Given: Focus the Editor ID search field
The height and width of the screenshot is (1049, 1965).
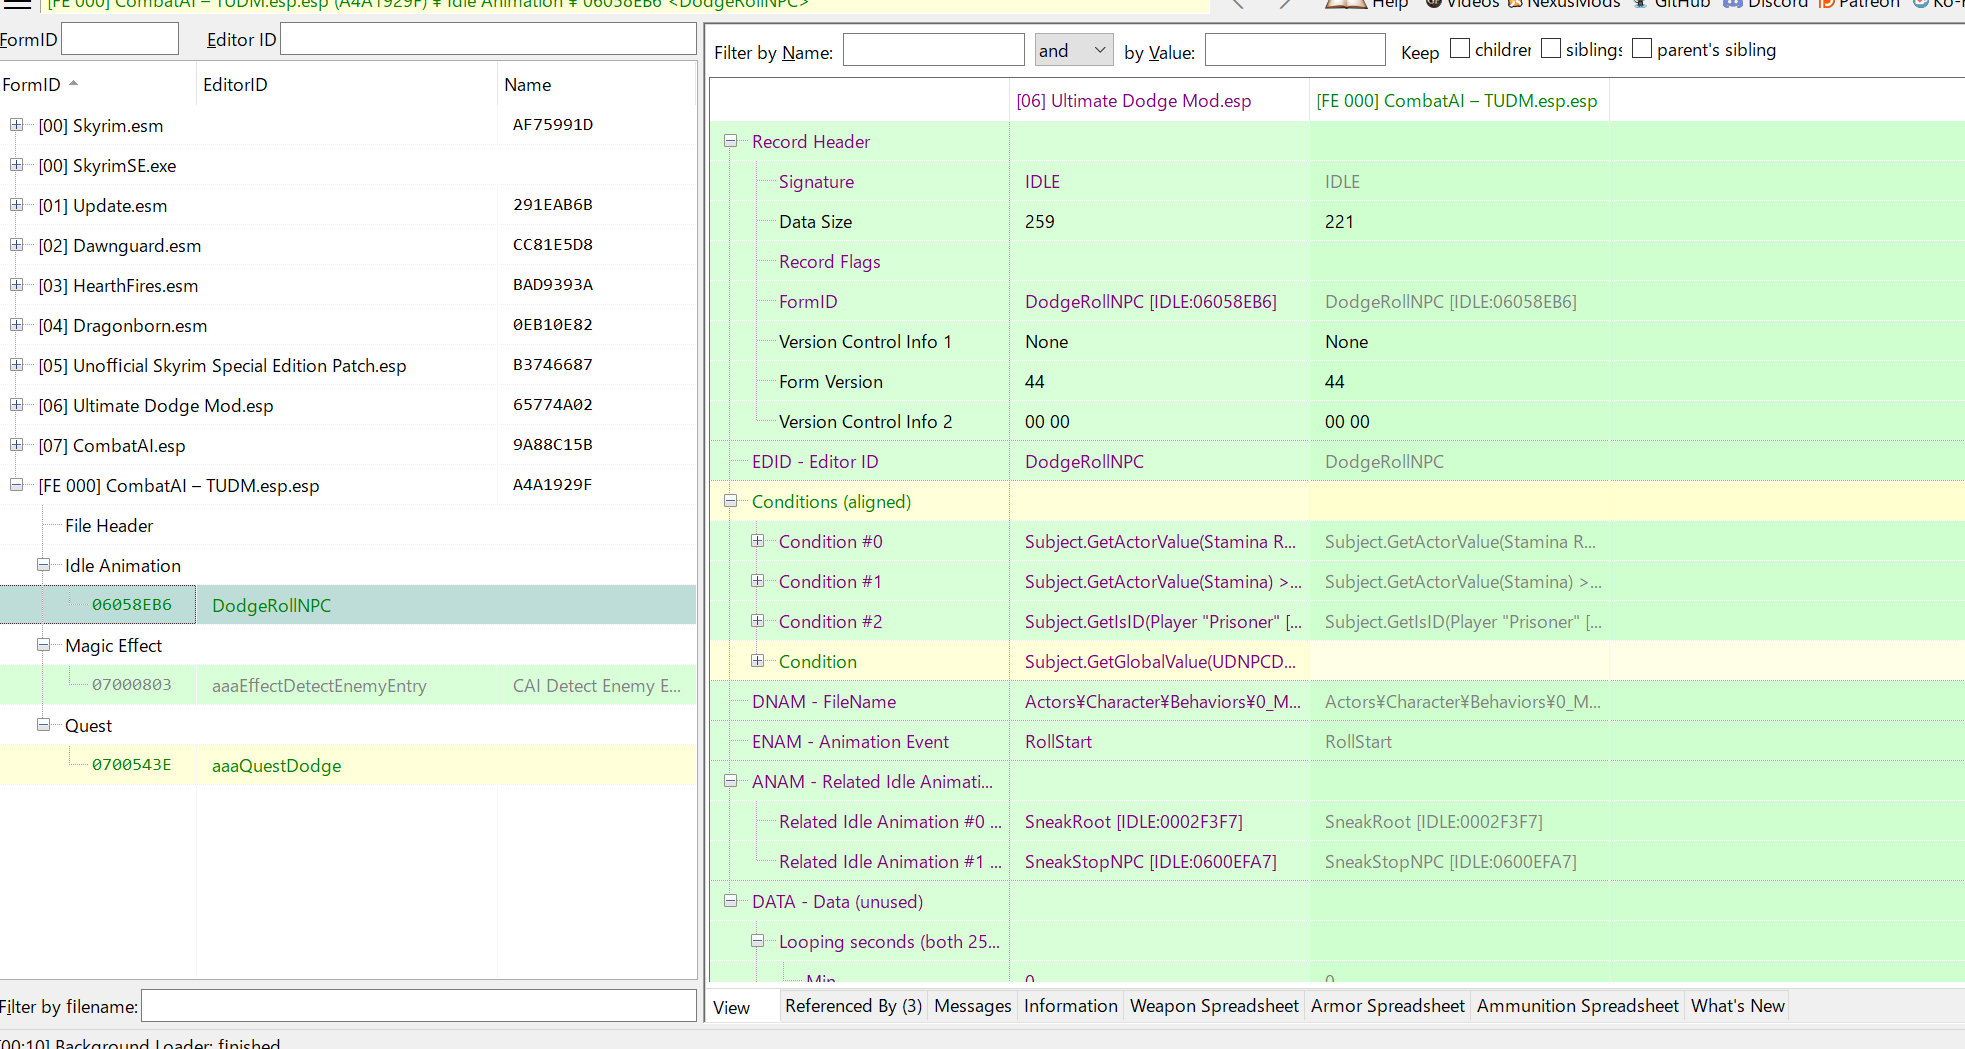Looking at the screenshot, I should tap(488, 40).
